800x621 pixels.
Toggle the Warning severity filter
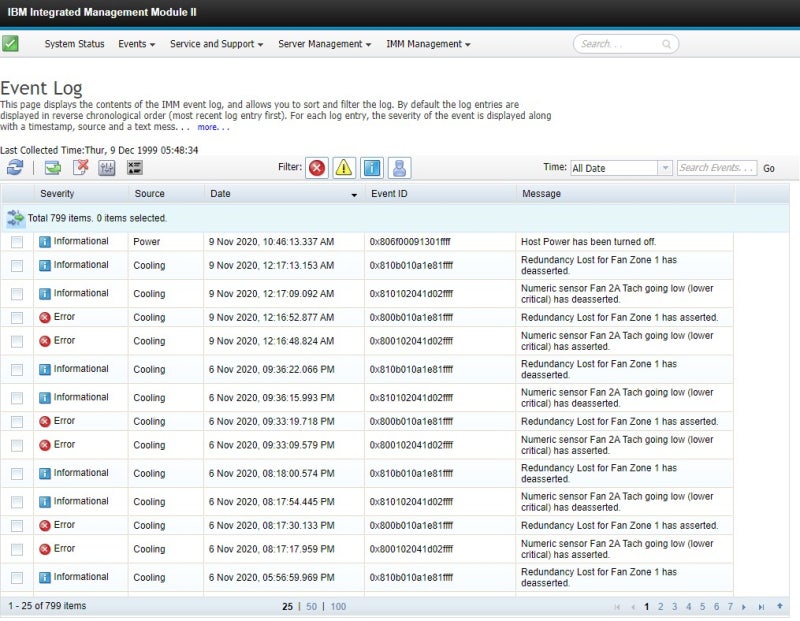(344, 168)
